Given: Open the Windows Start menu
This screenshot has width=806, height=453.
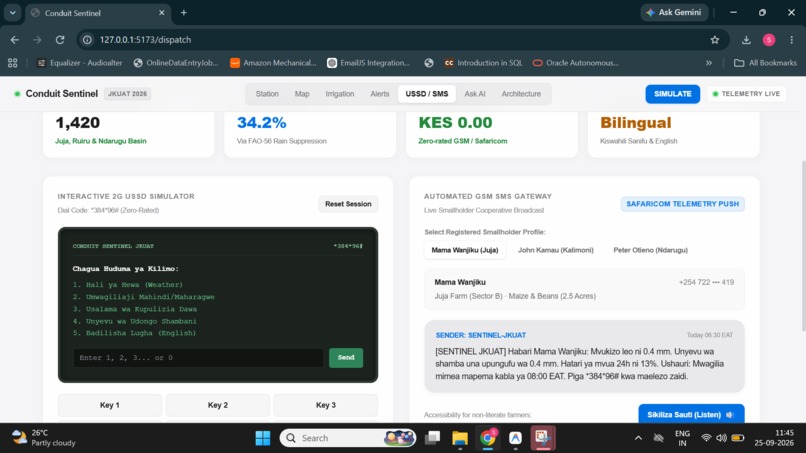Looking at the screenshot, I should [x=263, y=438].
